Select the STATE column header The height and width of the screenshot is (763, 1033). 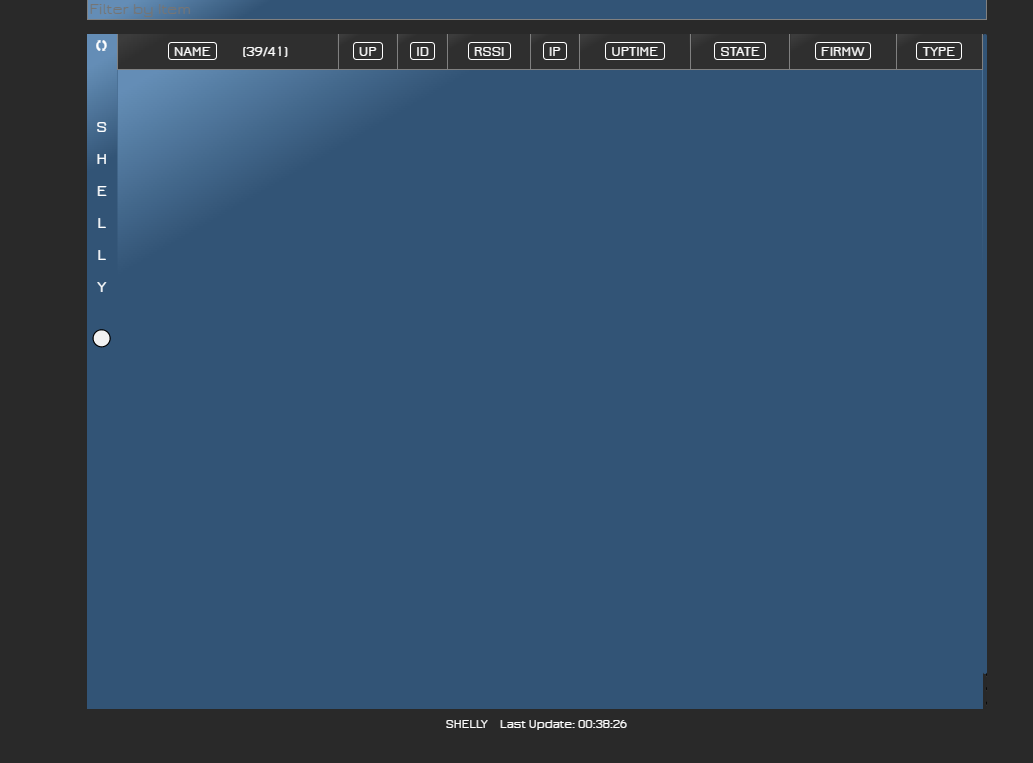(x=740, y=51)
